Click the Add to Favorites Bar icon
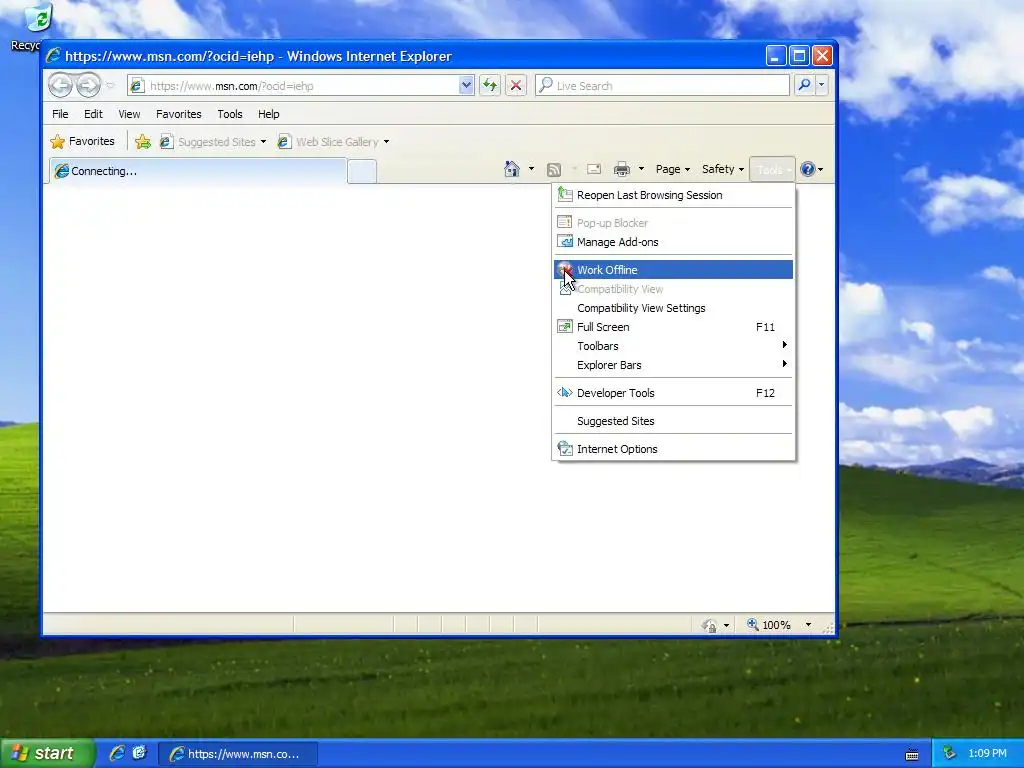This screenshot has width=1024, height=768. coord(142,142)
